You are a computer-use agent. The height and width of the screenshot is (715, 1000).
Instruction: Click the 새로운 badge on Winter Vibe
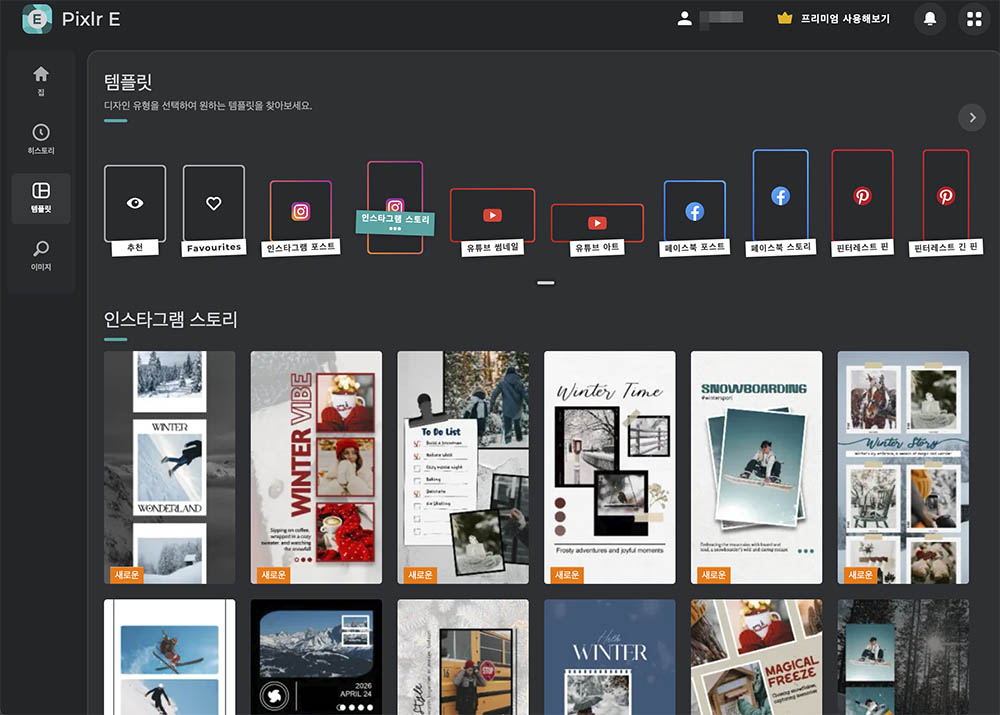click(x=274, y=575)
